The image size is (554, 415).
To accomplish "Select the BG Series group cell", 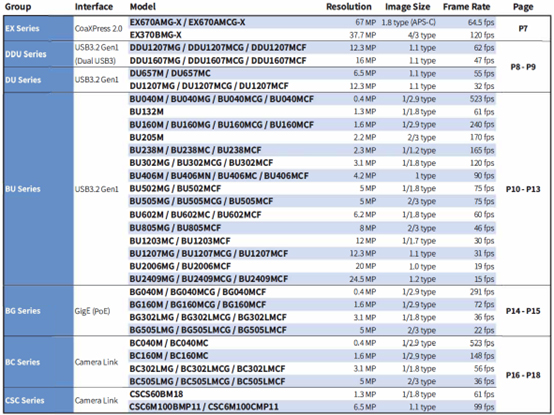I will point(38,311).
